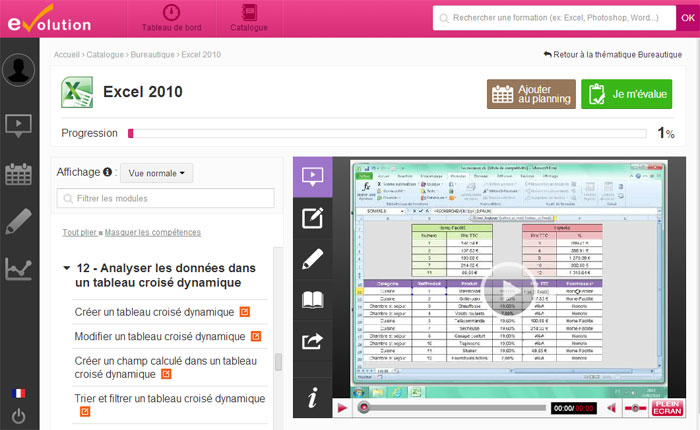700x430 pixels.
Task: Go to Accueil breadcrumb
Action: pyautogui.click(x=67, y=54)
